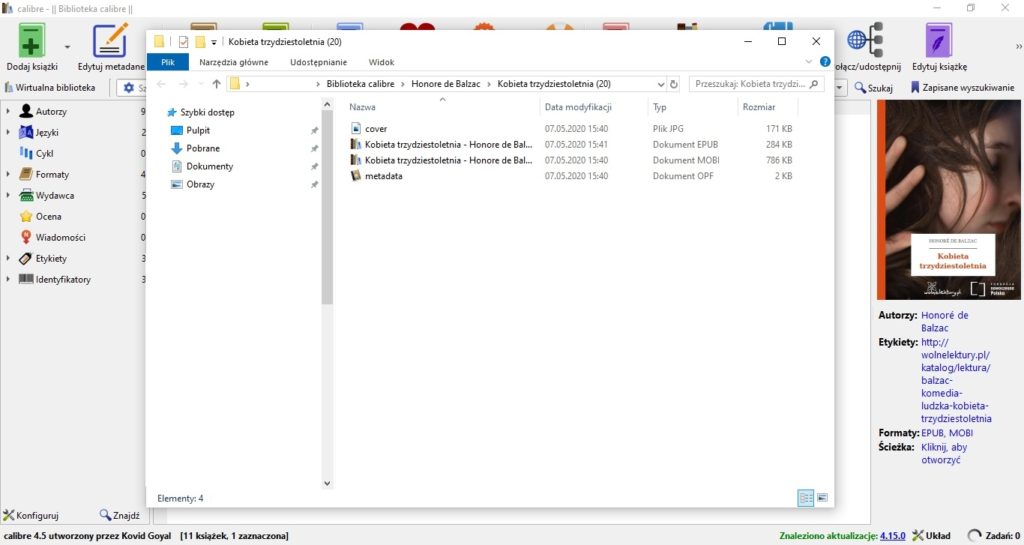Expand the Identyfikatory tree node
This screenshot has height=545, width=1024.
[8, 279]
